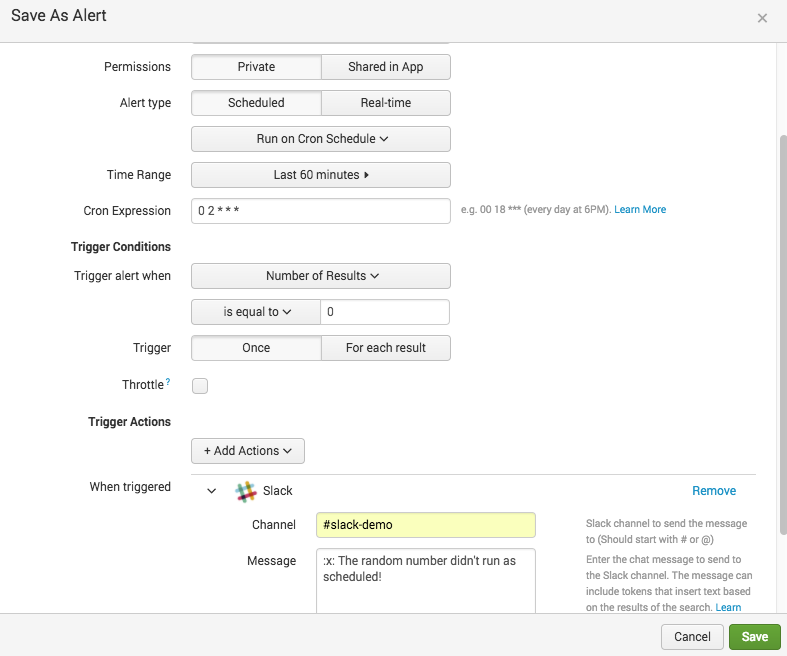Image resolution: width=787 pixels, height=656 pixels.
Task: Click the Slack logo icon
Action: [245, 491]
